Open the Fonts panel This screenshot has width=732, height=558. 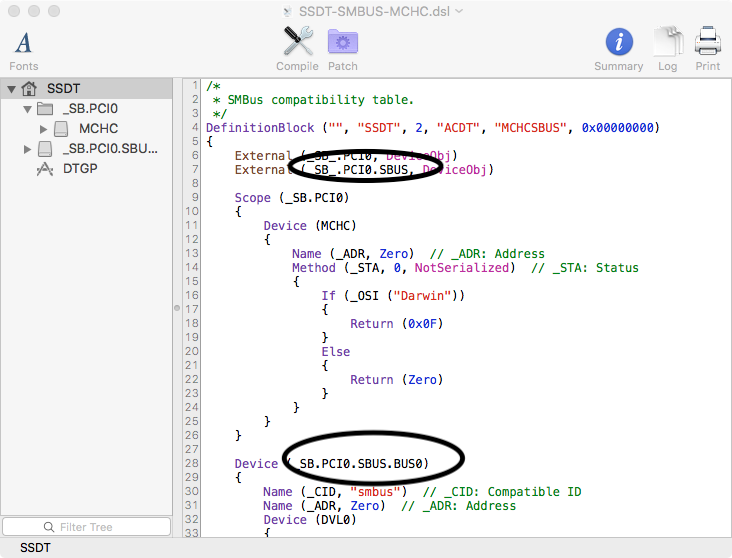24,42
